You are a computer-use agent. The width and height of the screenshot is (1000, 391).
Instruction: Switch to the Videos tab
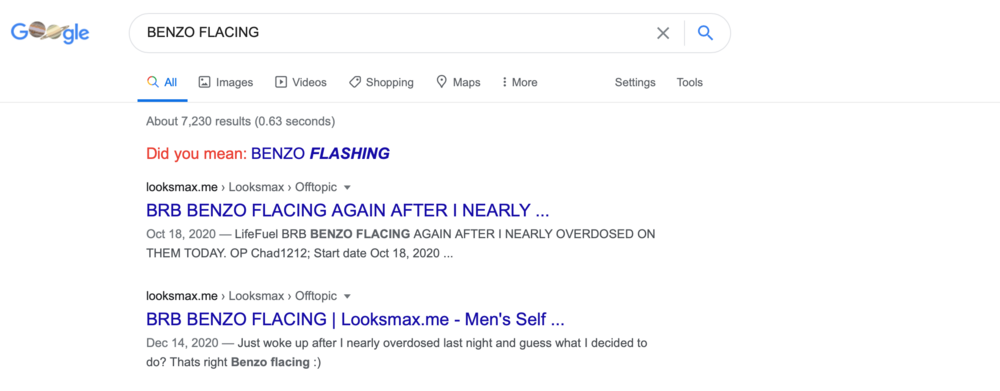pyautogui.click(x=300, y=82)
